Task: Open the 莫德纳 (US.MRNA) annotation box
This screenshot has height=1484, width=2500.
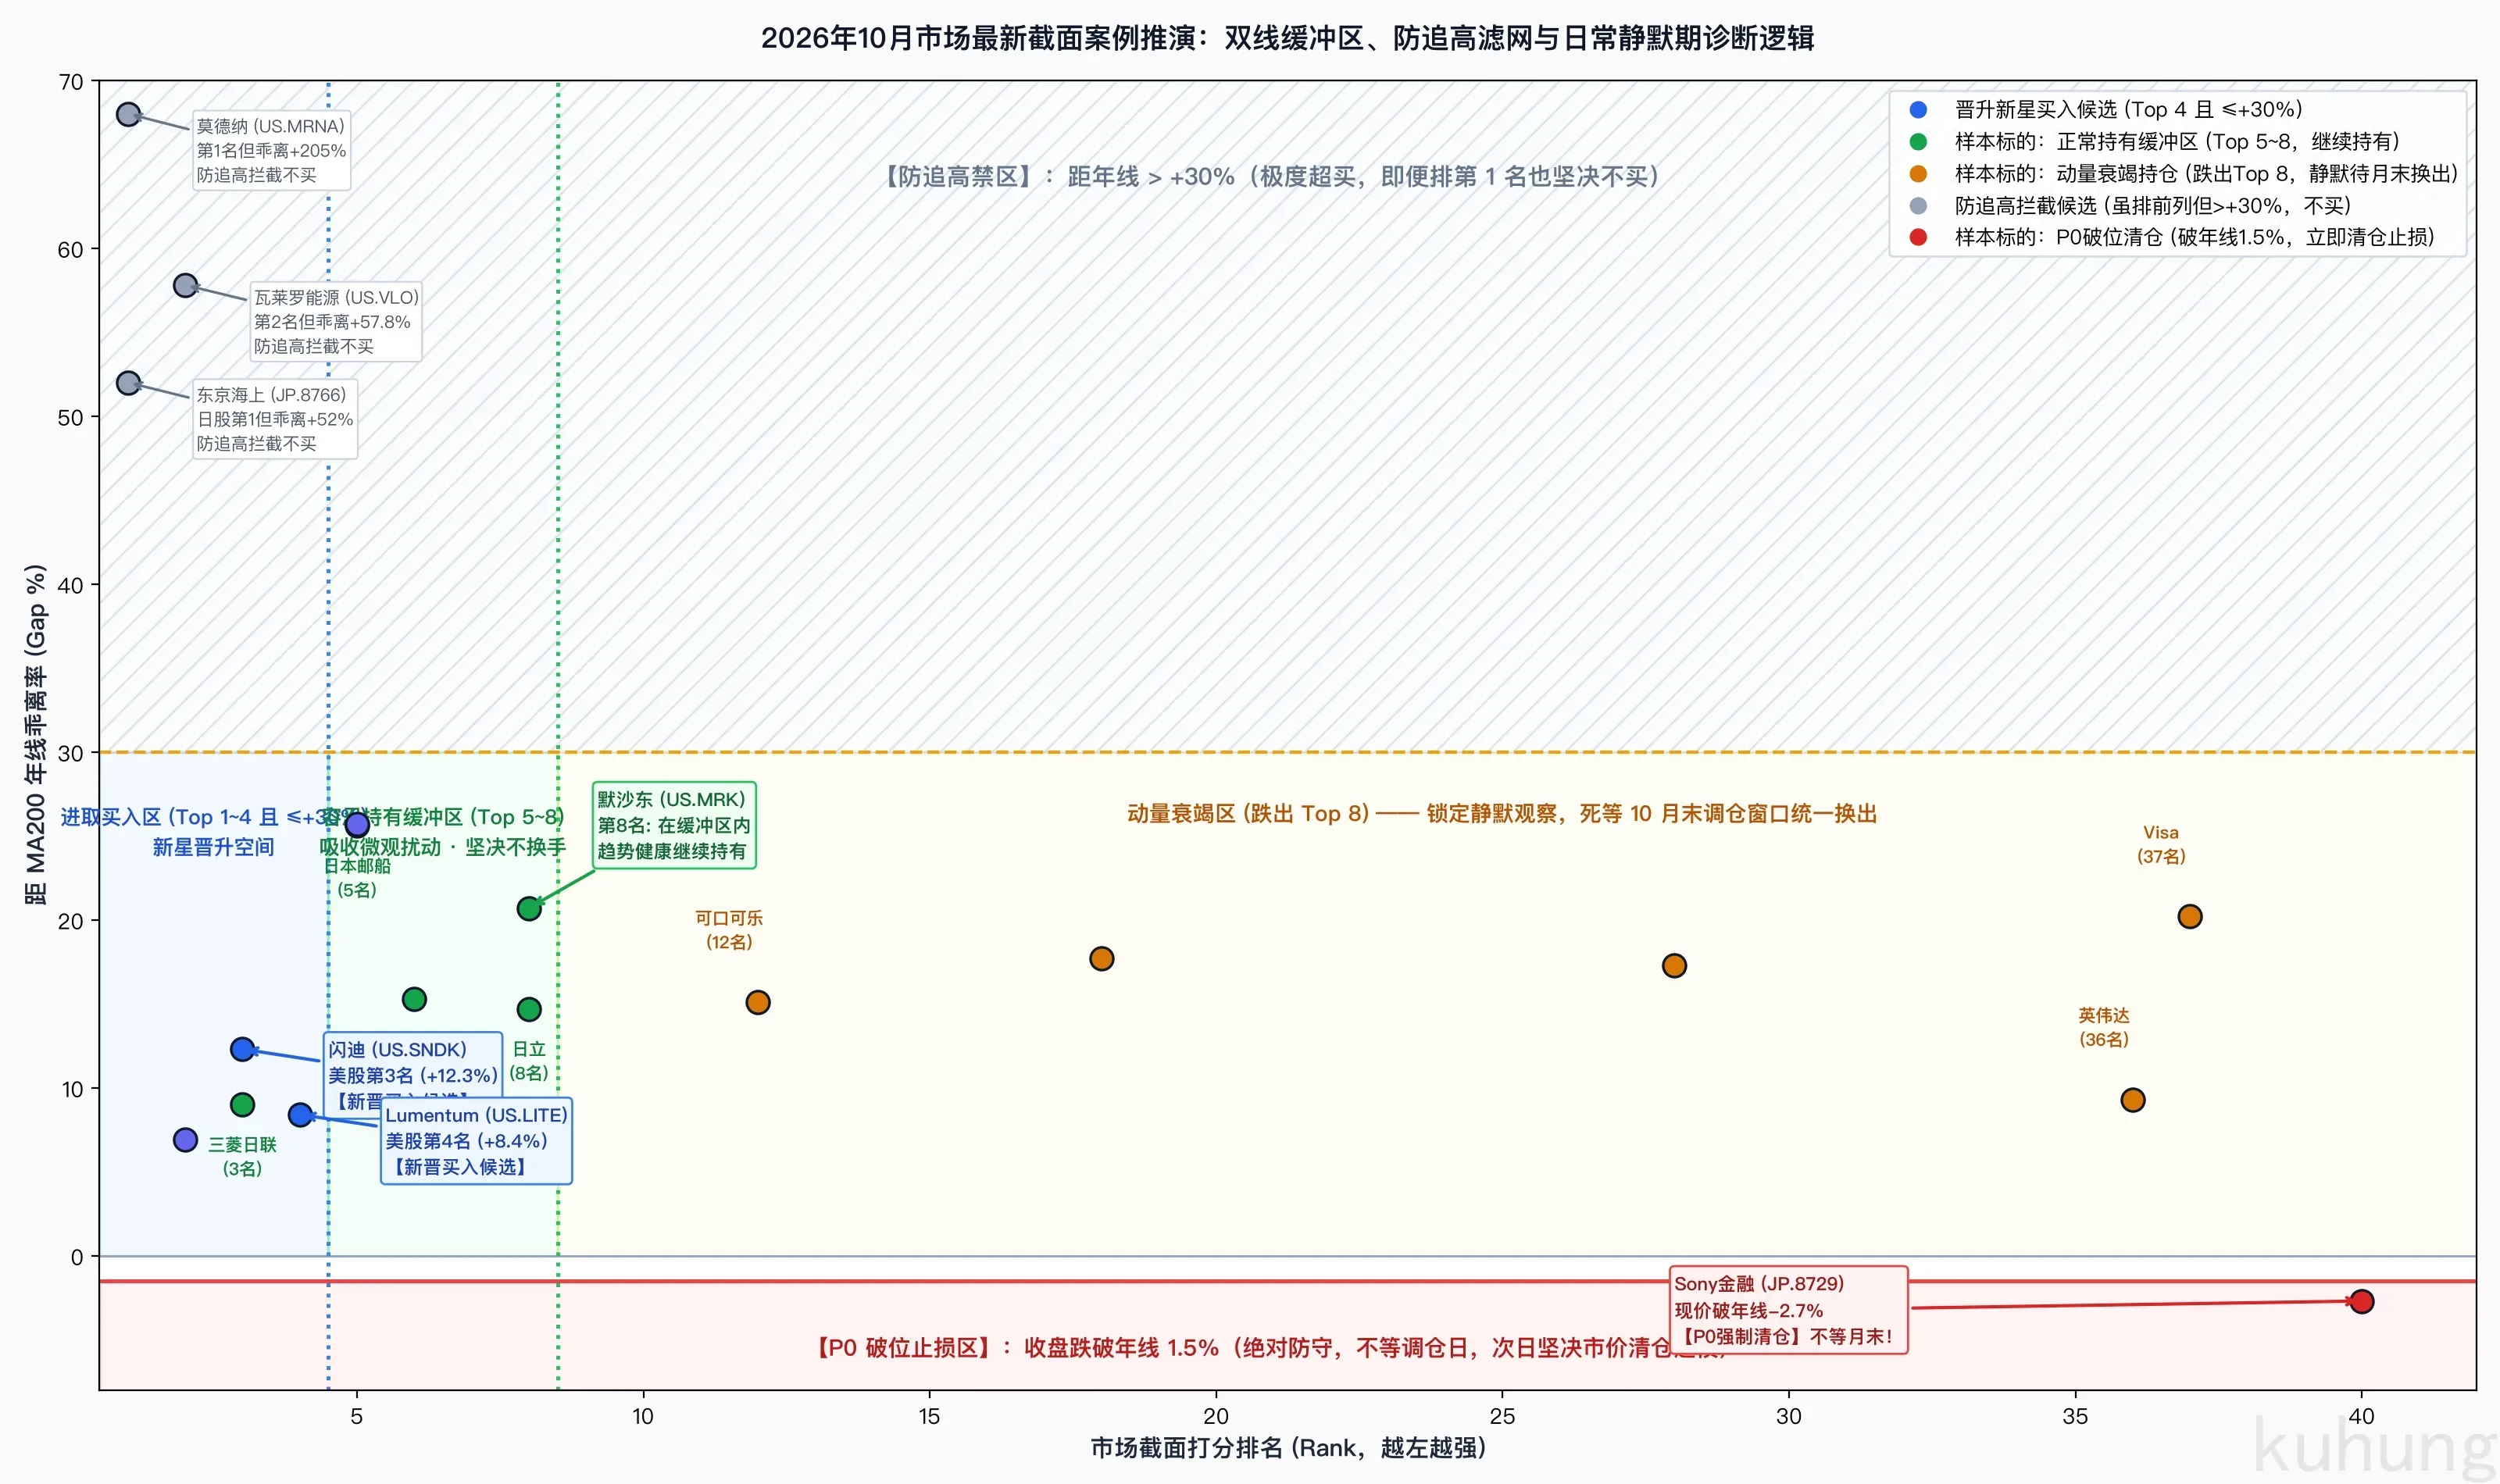Action: coord(271,150)
